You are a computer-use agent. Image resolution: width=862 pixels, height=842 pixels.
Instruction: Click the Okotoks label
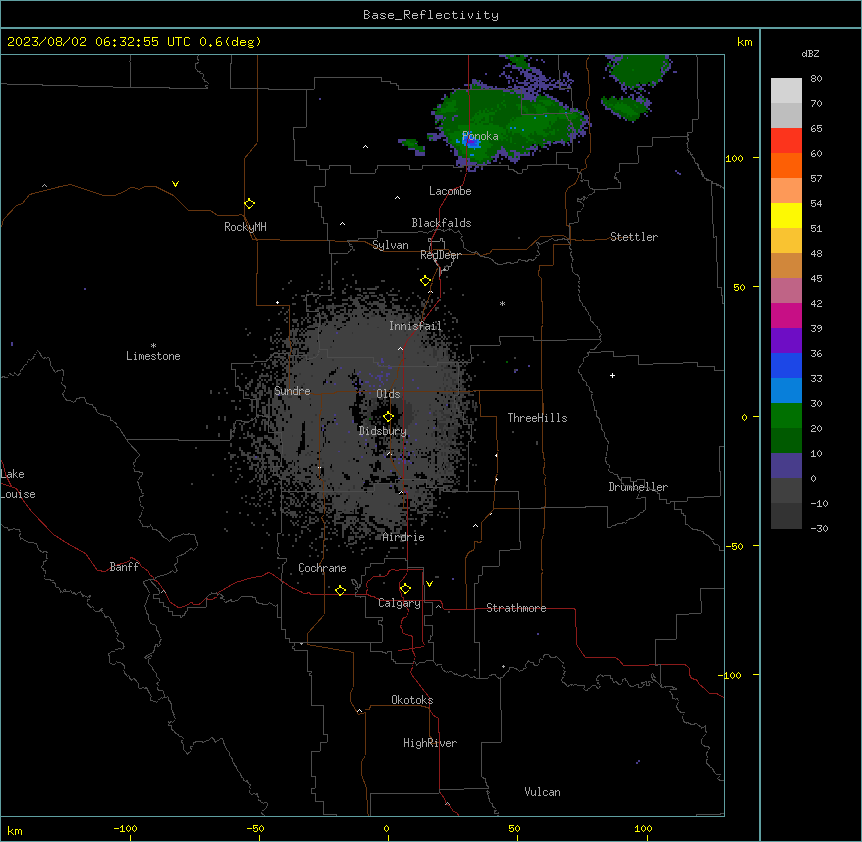(412, 700)
